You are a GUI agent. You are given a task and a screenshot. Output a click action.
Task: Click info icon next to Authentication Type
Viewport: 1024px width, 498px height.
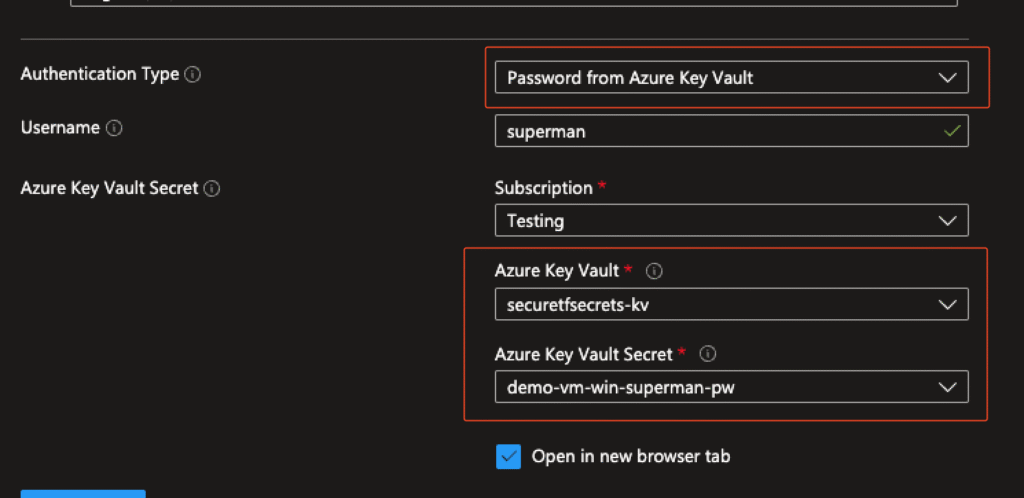(193, 75)
